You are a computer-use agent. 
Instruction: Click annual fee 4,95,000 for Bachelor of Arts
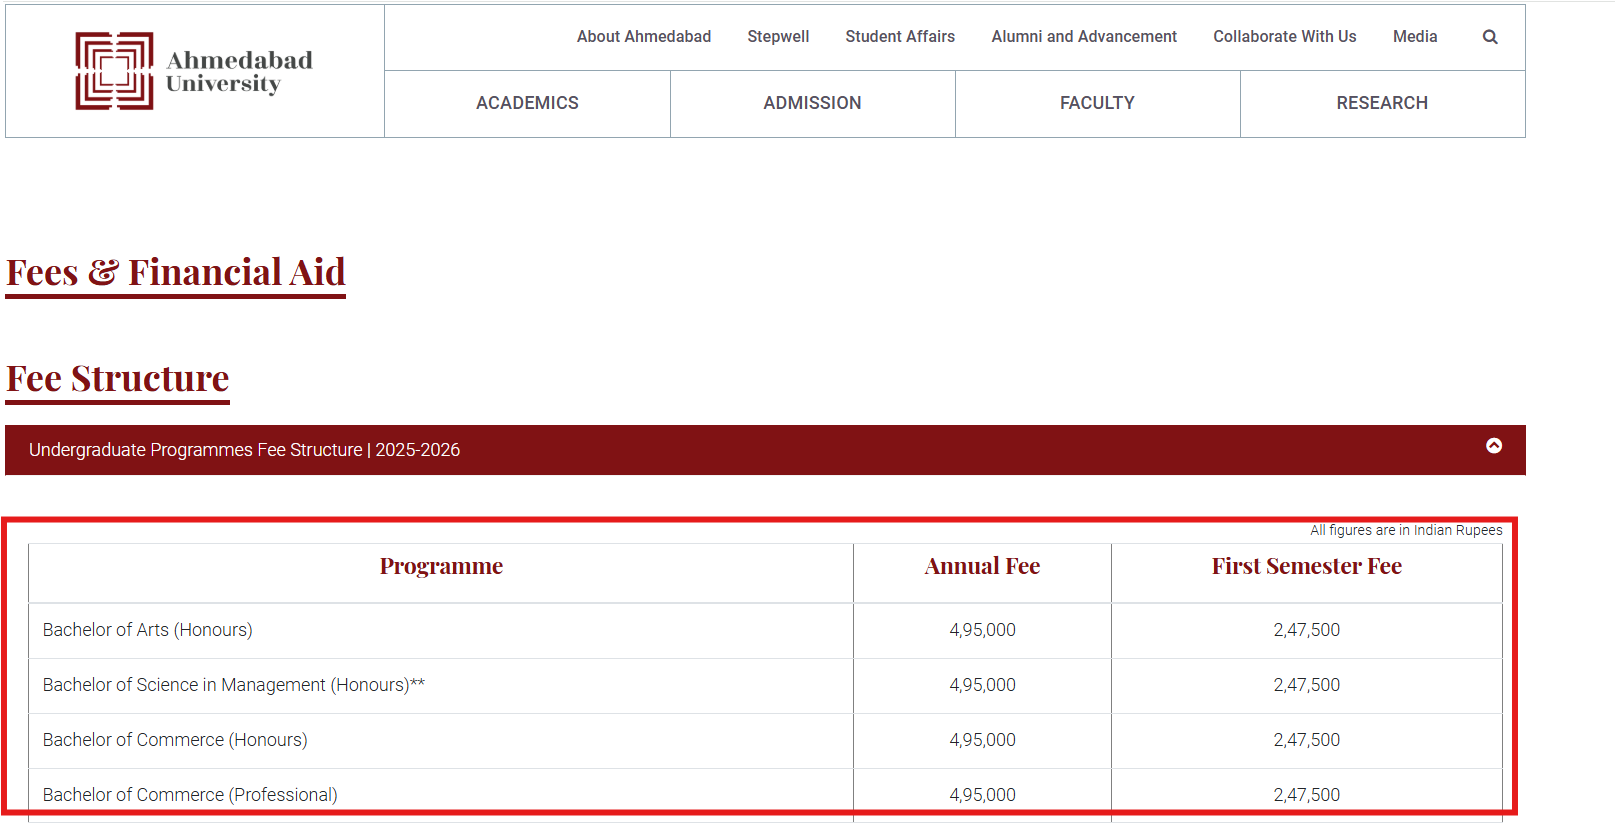982,630
